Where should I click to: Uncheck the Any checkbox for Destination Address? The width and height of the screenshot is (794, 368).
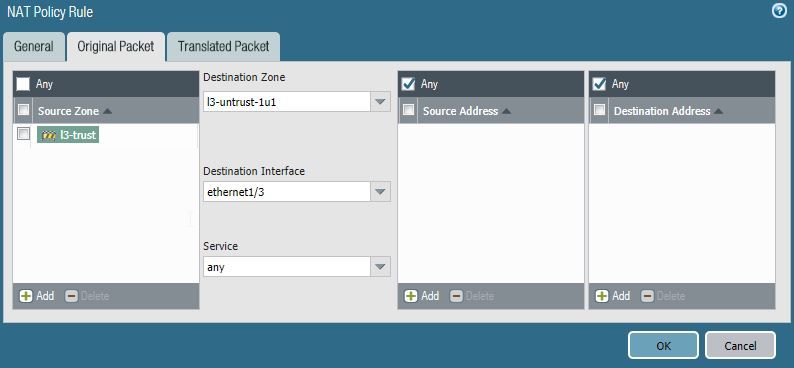(599, 84)
